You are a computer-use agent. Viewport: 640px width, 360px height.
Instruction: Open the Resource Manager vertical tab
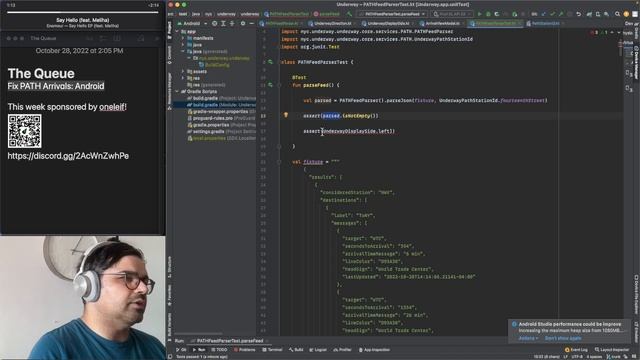point(170,91)
